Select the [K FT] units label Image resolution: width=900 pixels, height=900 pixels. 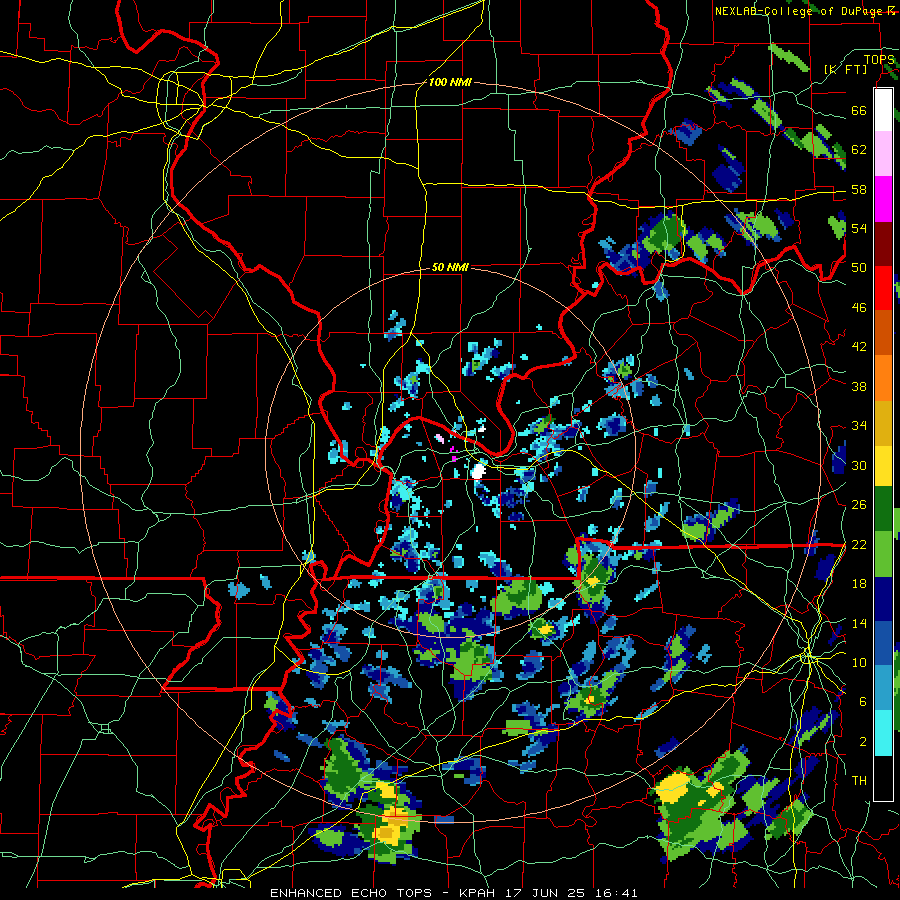(845, 70)
